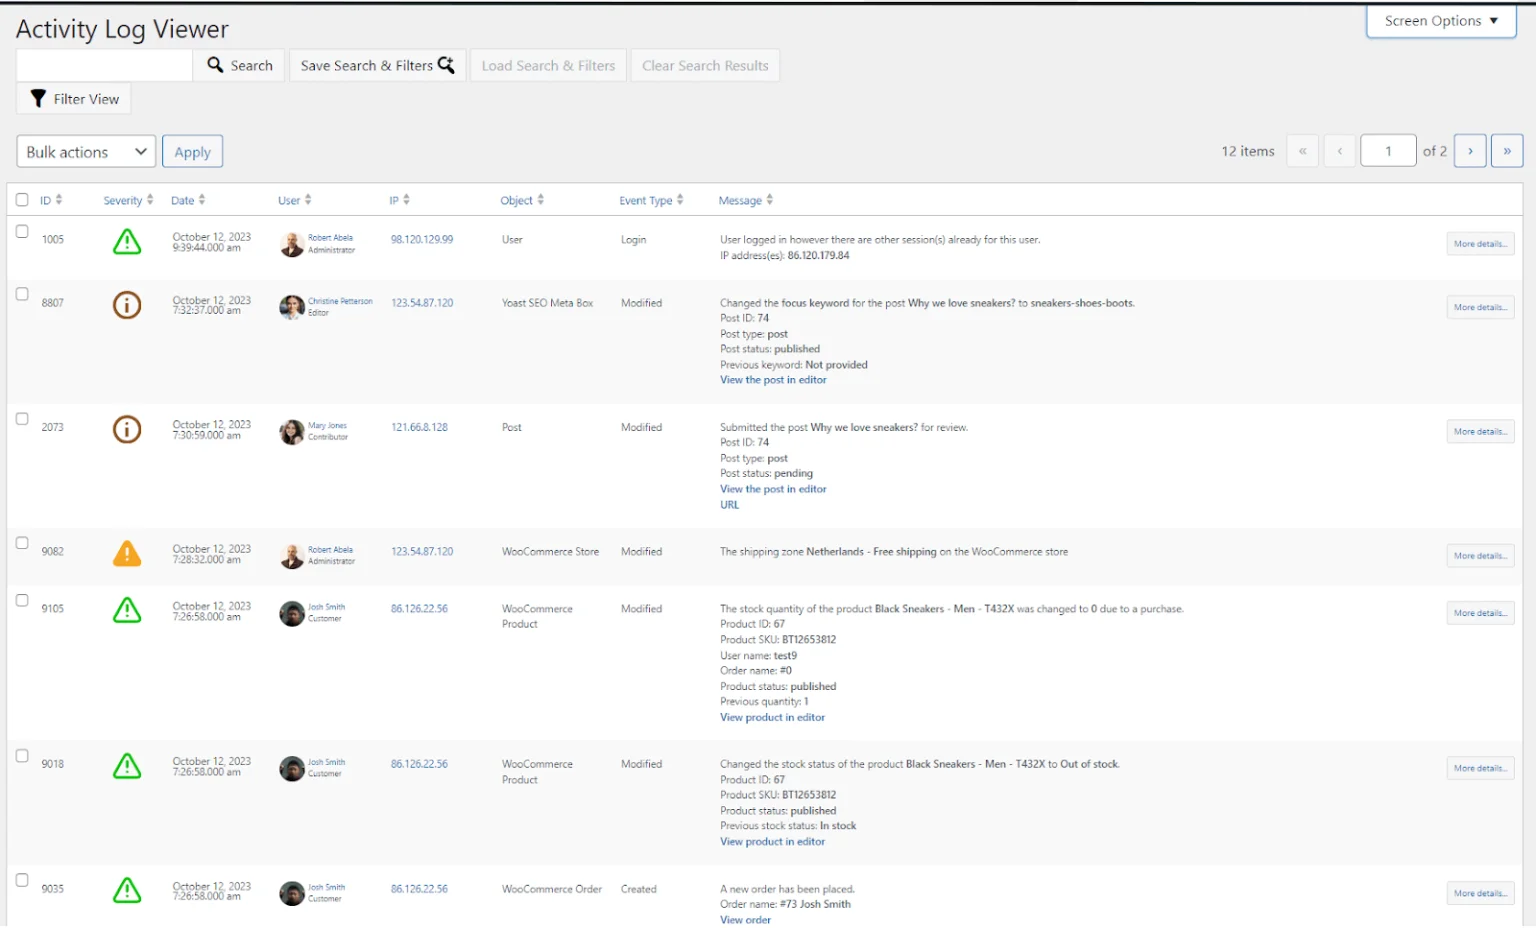1536x928 pixels.
Task: Click Christine Petterson's avatar
Action: pyautogui.click(x=292, y=307)
